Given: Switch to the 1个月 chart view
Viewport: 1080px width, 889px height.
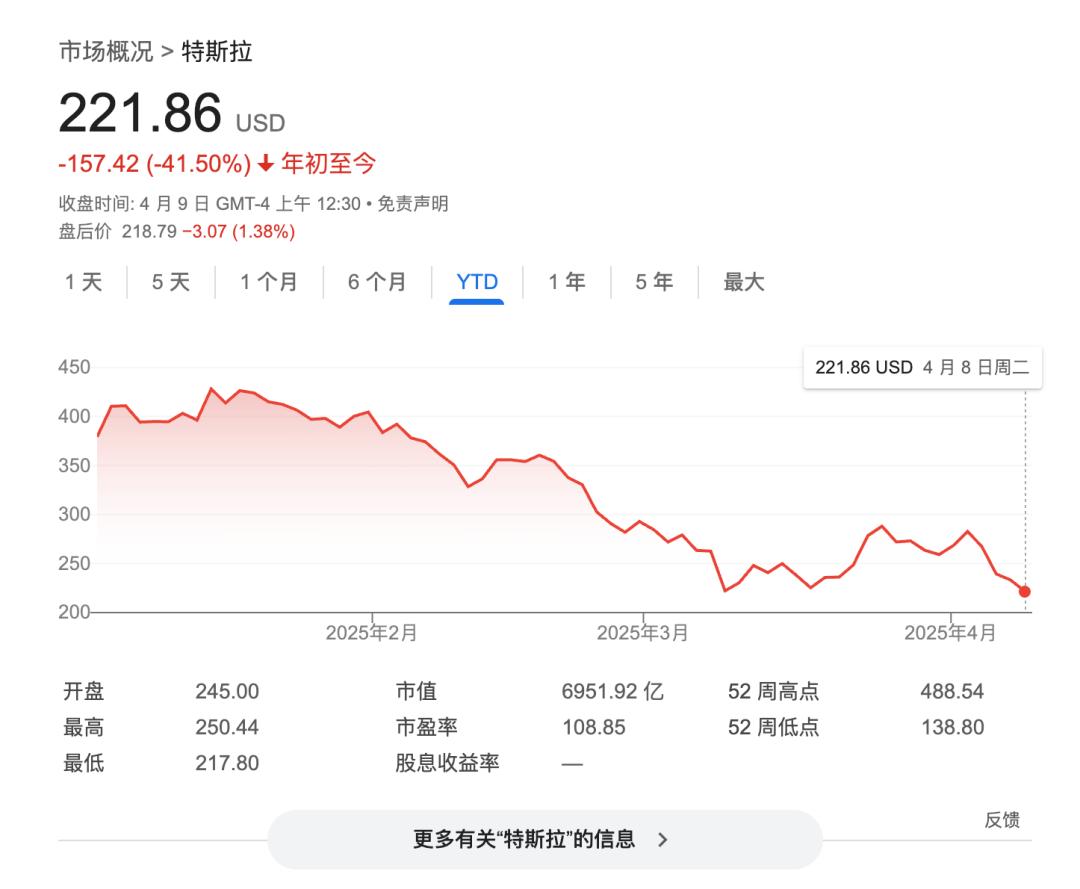Looking at the screenshot, I should point(267,282).
